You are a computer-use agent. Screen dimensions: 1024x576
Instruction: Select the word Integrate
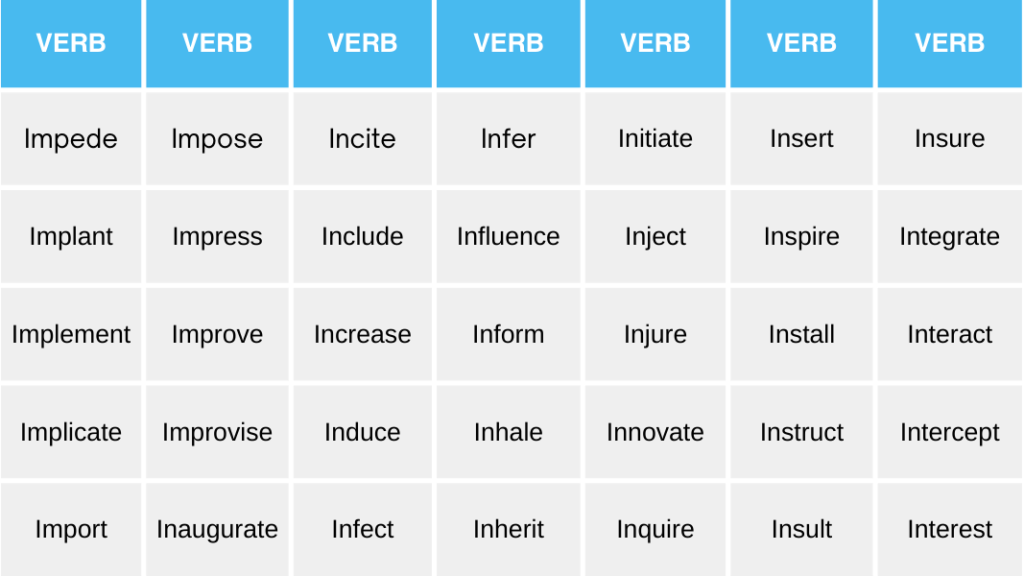[x=949, y=237]
